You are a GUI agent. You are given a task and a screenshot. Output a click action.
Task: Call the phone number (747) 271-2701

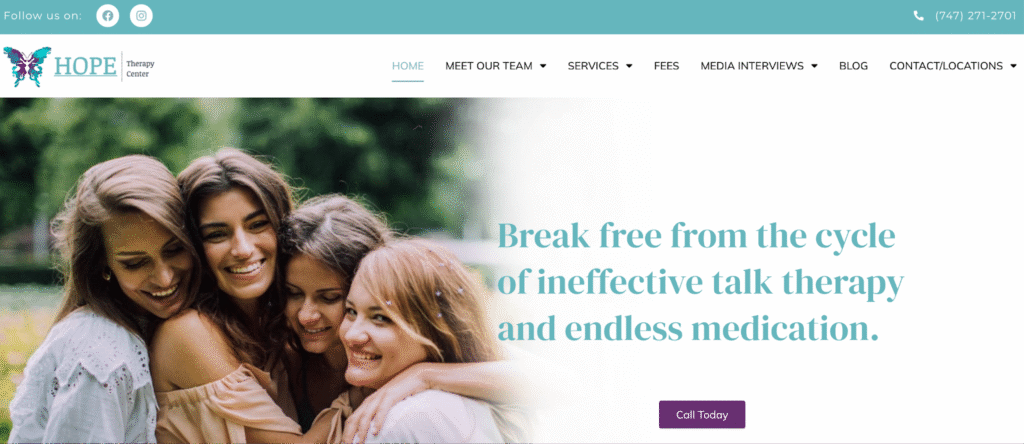[x=975, y=16]
